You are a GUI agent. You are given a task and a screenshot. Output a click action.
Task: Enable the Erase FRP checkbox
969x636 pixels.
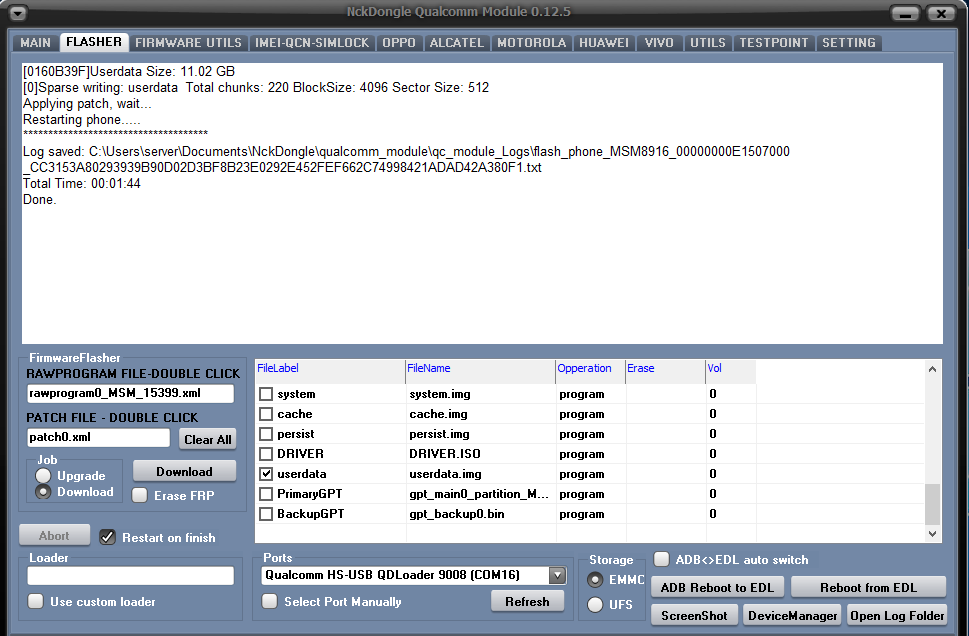point(140,495)
